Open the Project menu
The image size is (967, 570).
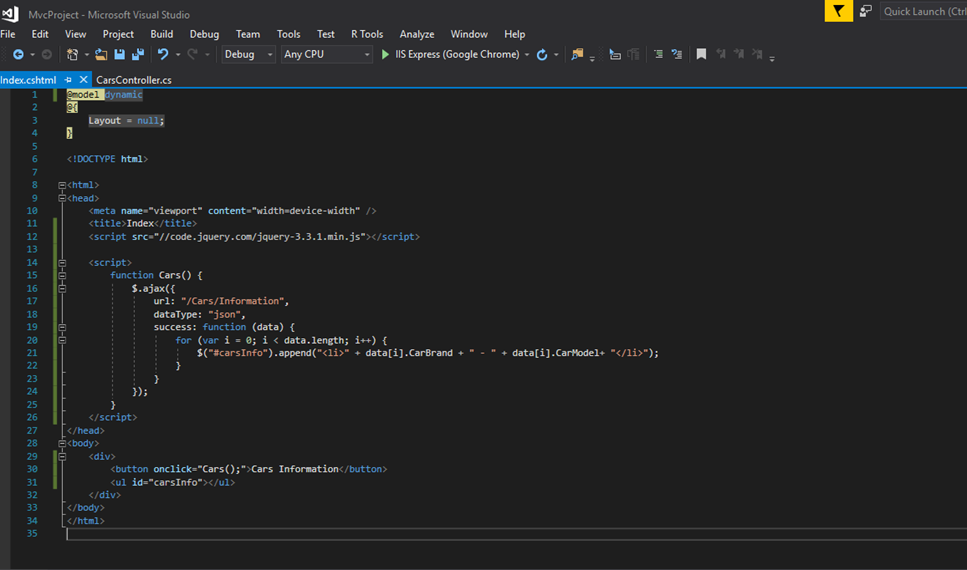point(118,34)
